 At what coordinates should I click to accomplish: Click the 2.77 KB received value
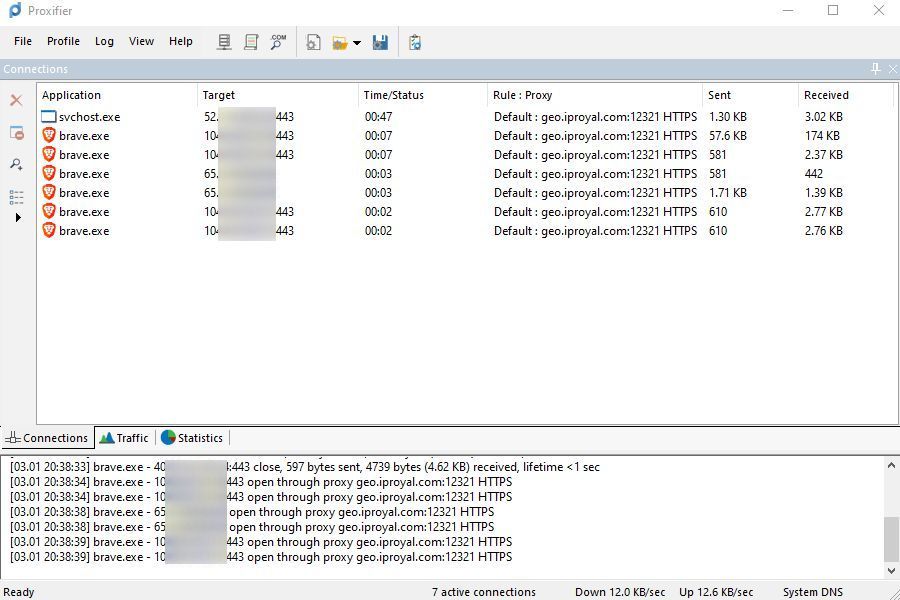pos(824,212)
